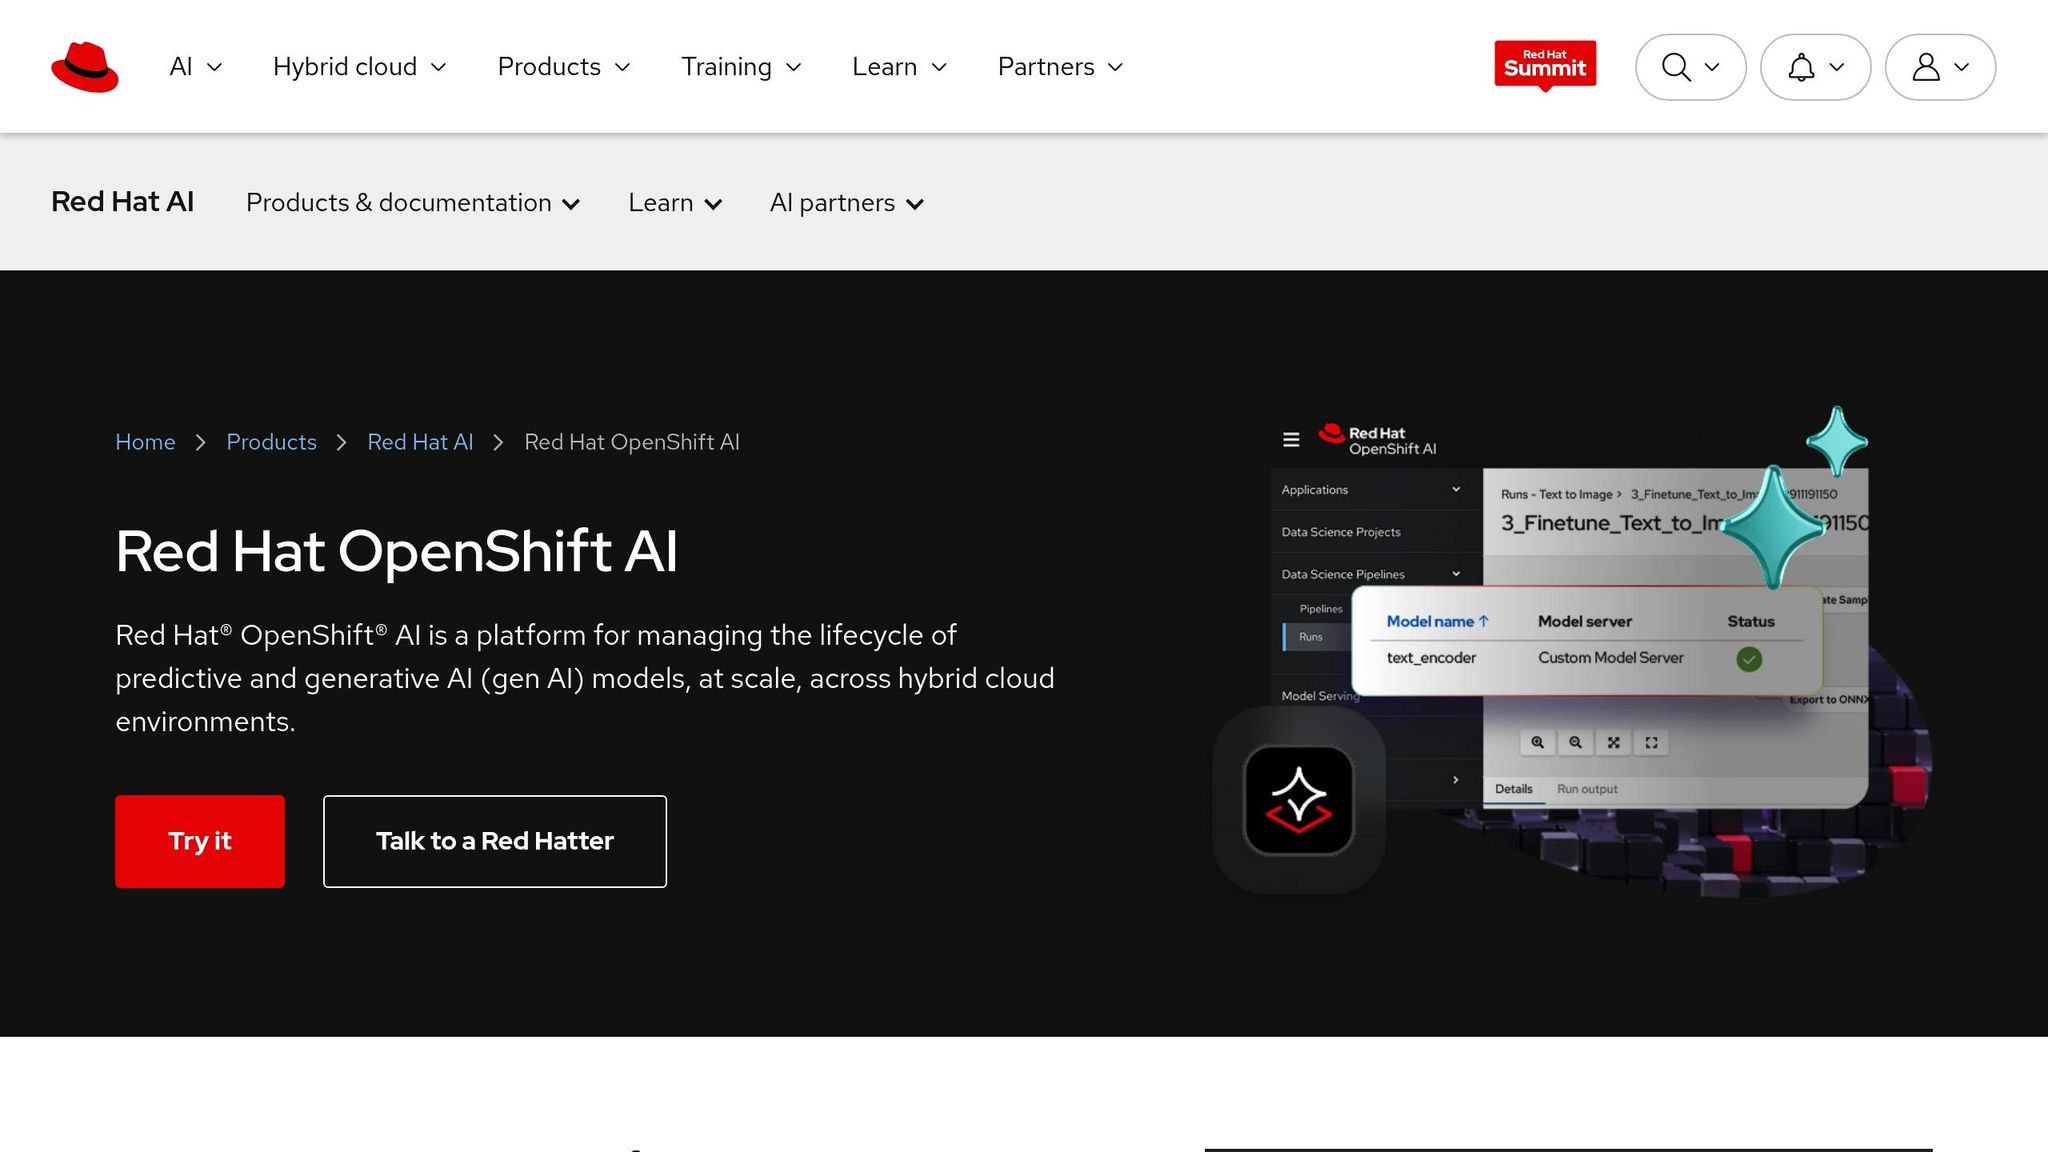Click Talk to a Red Hatter button
This screenshot has height=1152, width=2048.
[495, 841]
